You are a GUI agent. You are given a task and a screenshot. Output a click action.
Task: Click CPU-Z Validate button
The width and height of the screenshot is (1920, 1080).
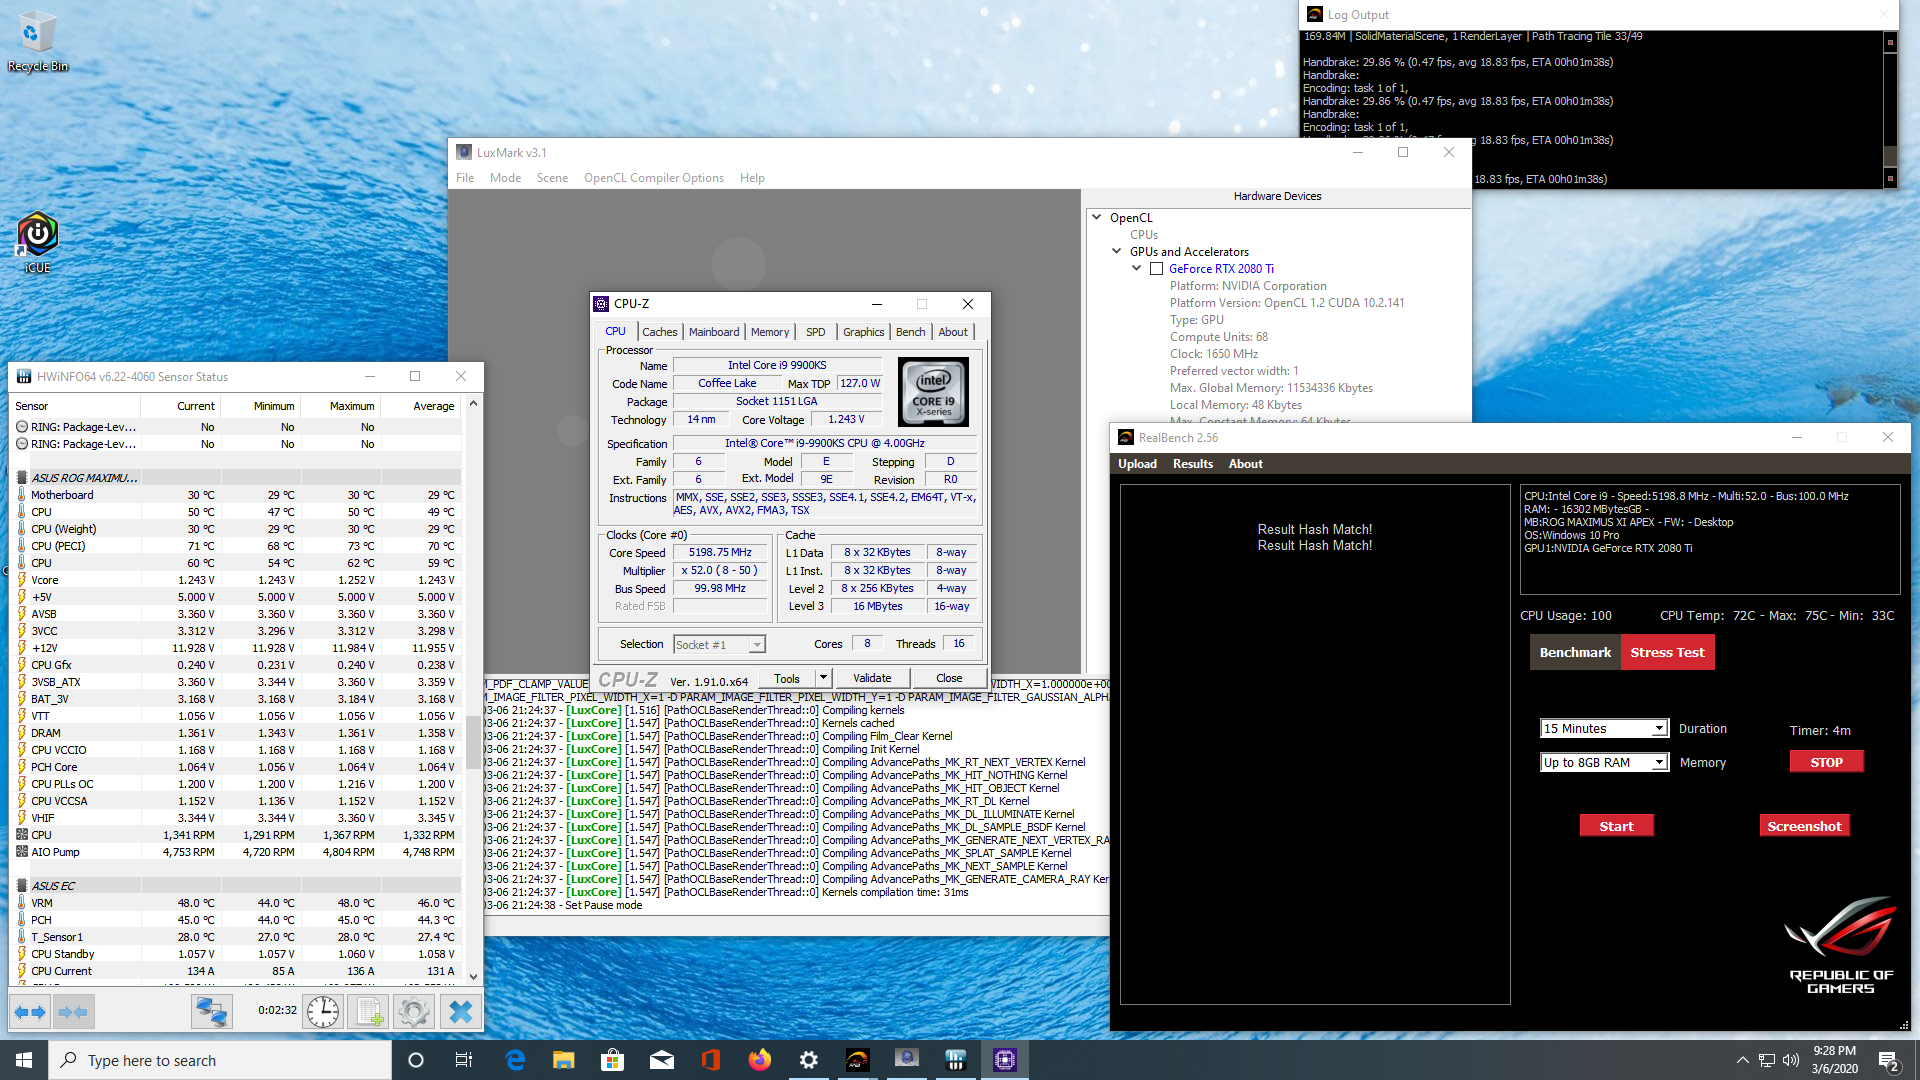[872, 678]
